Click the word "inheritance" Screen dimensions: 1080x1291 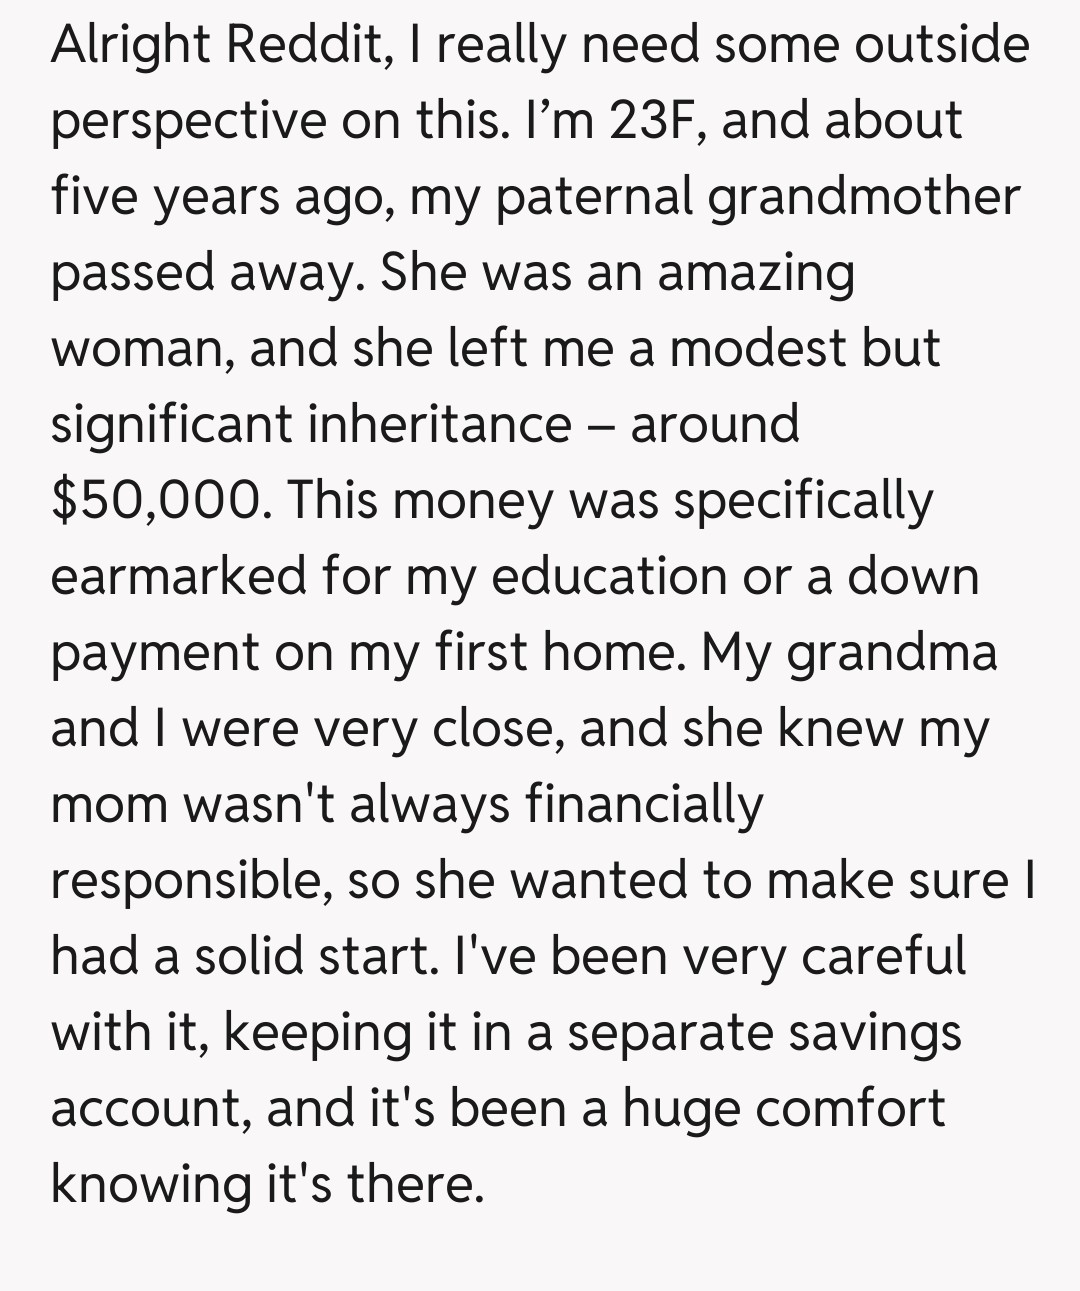(x=438, y=425)
